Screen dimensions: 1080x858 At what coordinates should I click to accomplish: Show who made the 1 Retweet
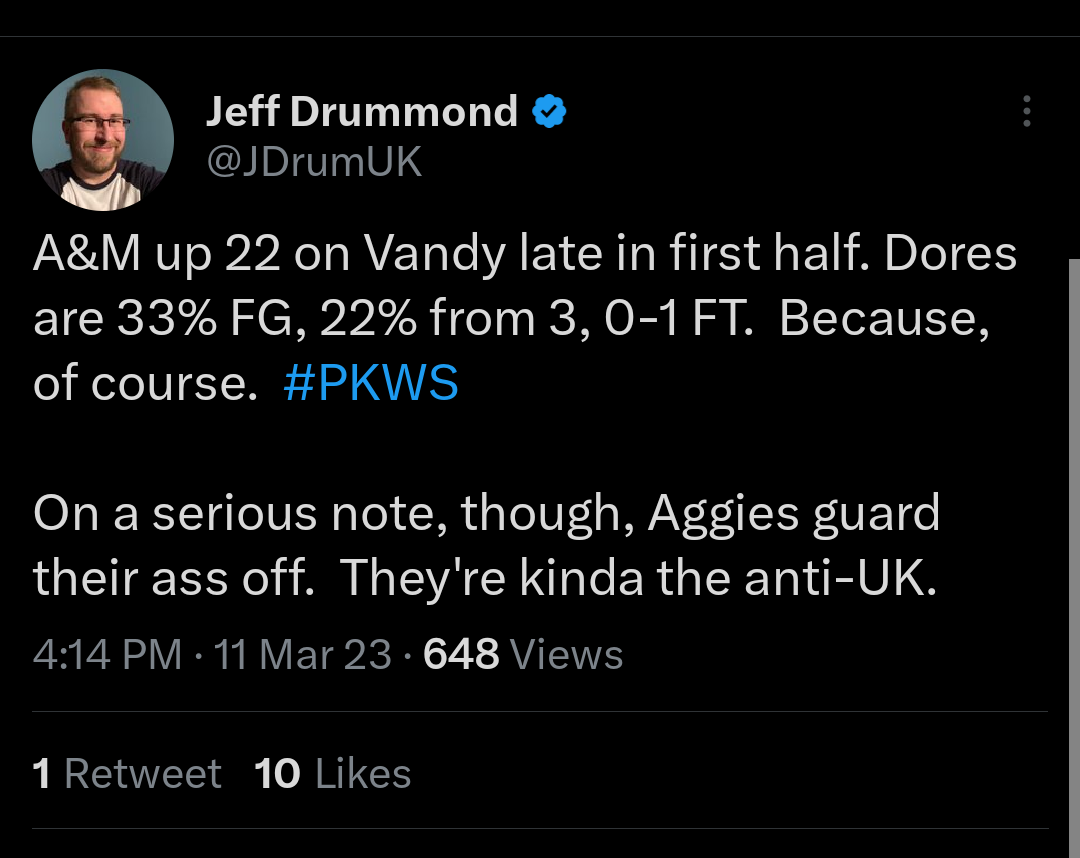coord(127,773)
